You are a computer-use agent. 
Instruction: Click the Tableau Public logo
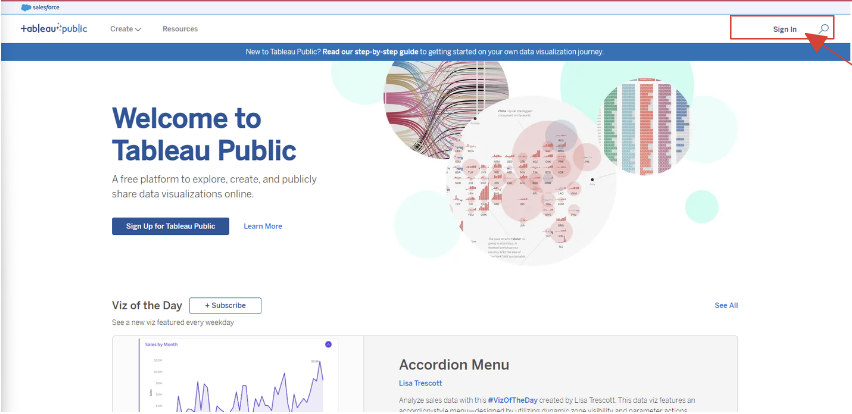[54, 29]
